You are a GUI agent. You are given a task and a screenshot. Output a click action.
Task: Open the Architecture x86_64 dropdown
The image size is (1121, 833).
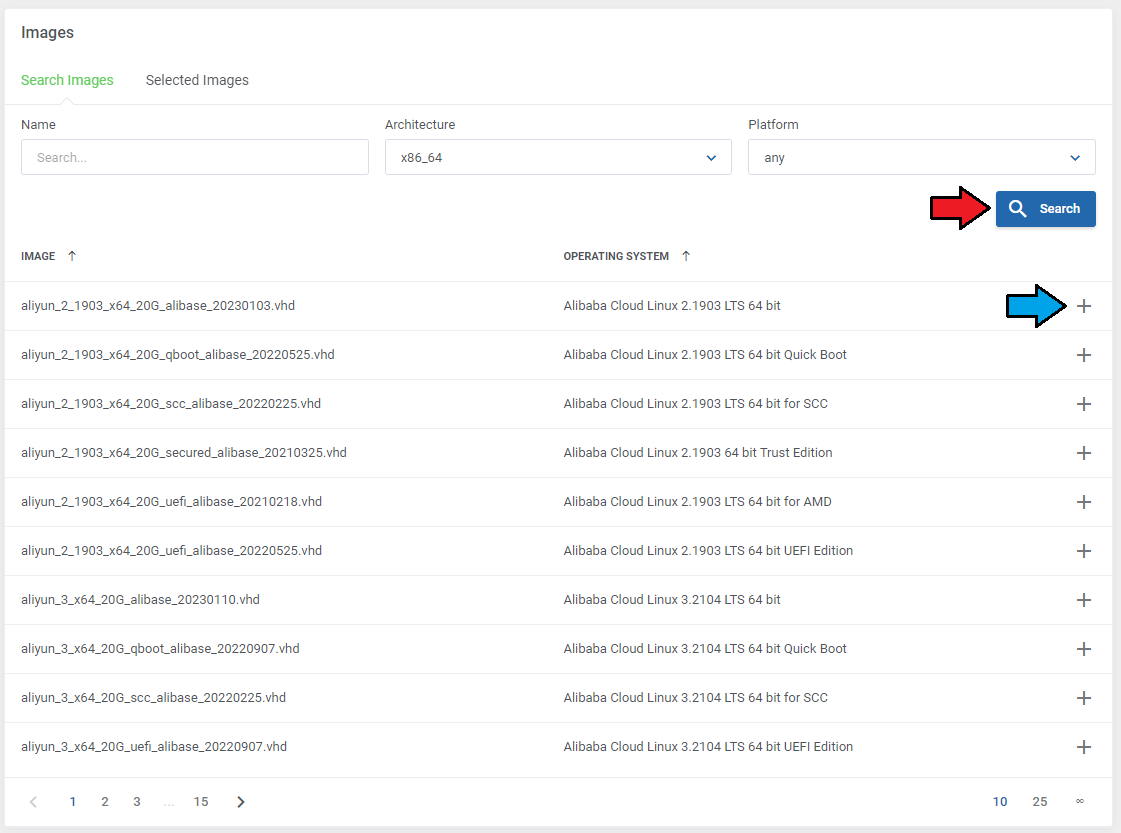558,157
